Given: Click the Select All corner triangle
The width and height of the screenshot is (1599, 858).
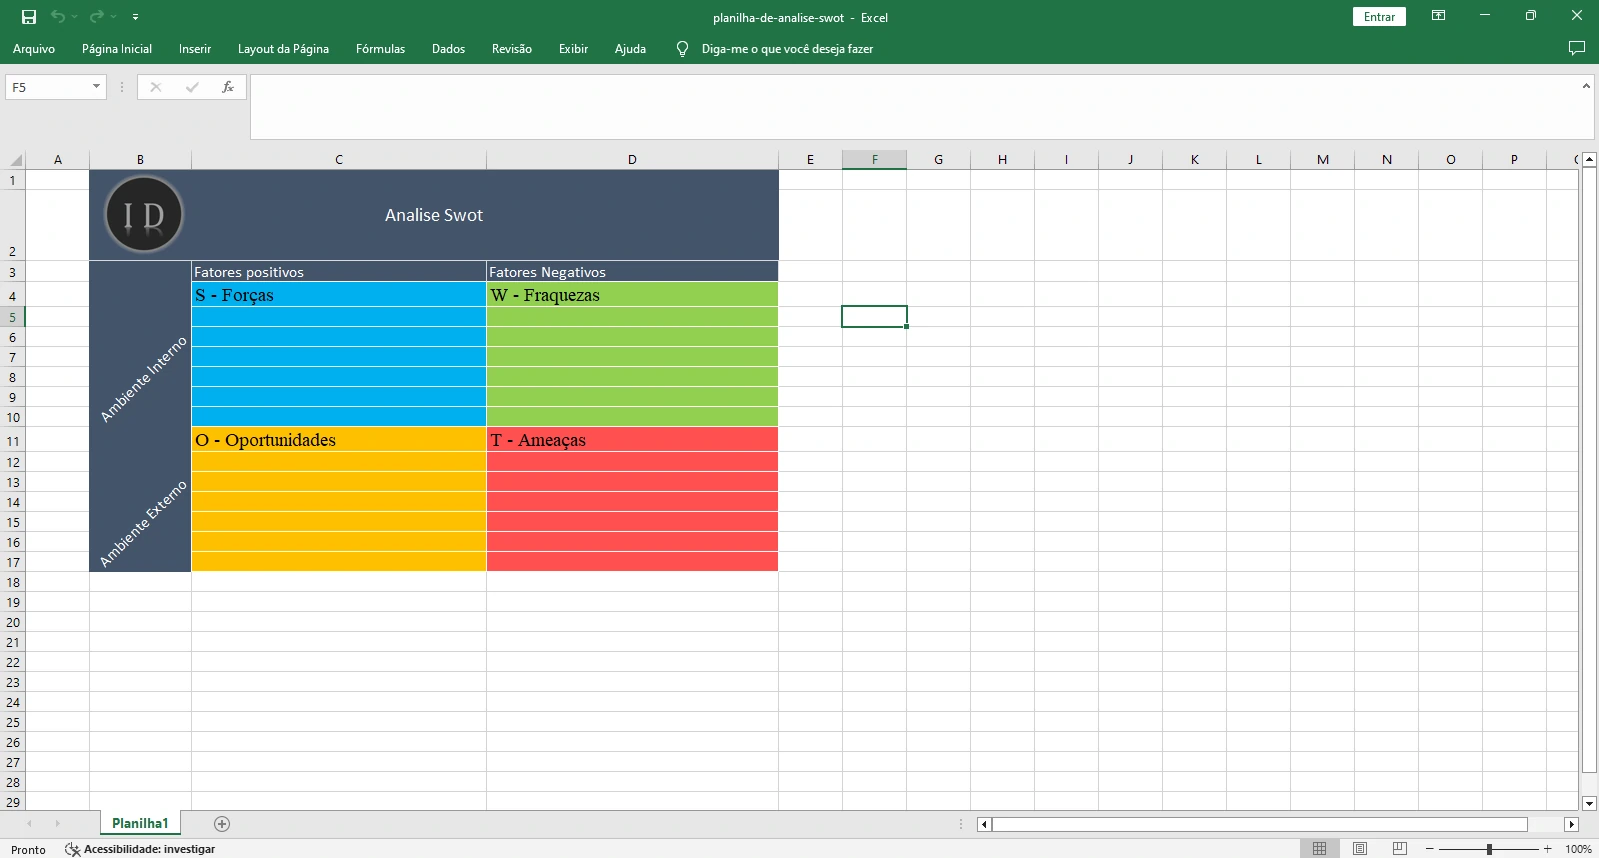Looking at the screenshot, I should click(x=13, y=159).
